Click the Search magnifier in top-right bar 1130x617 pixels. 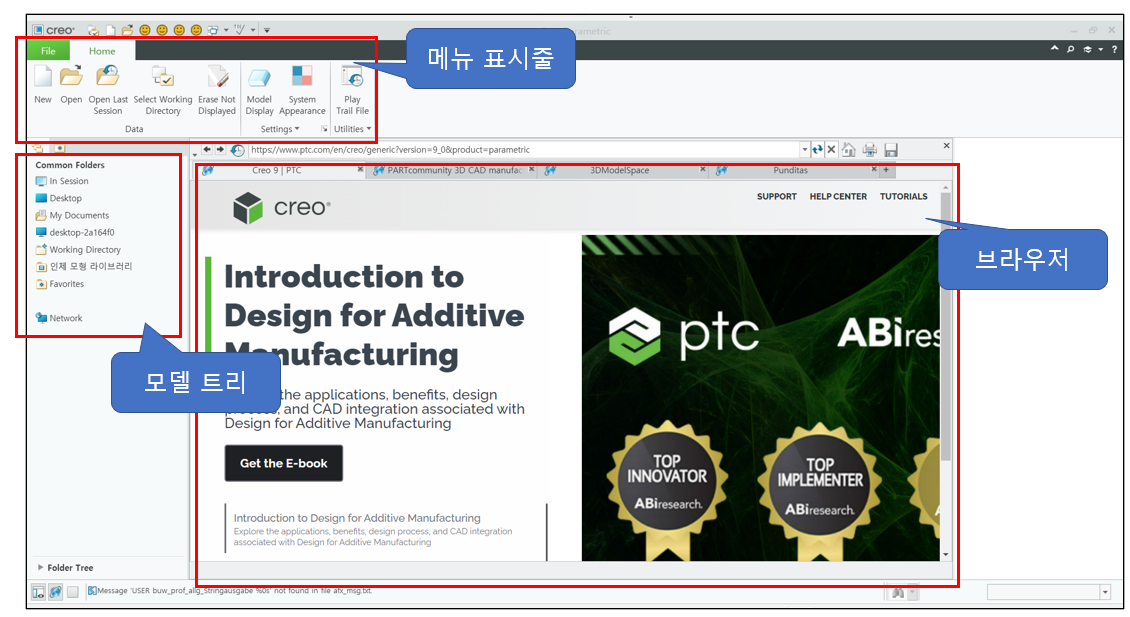point(1070,49)
